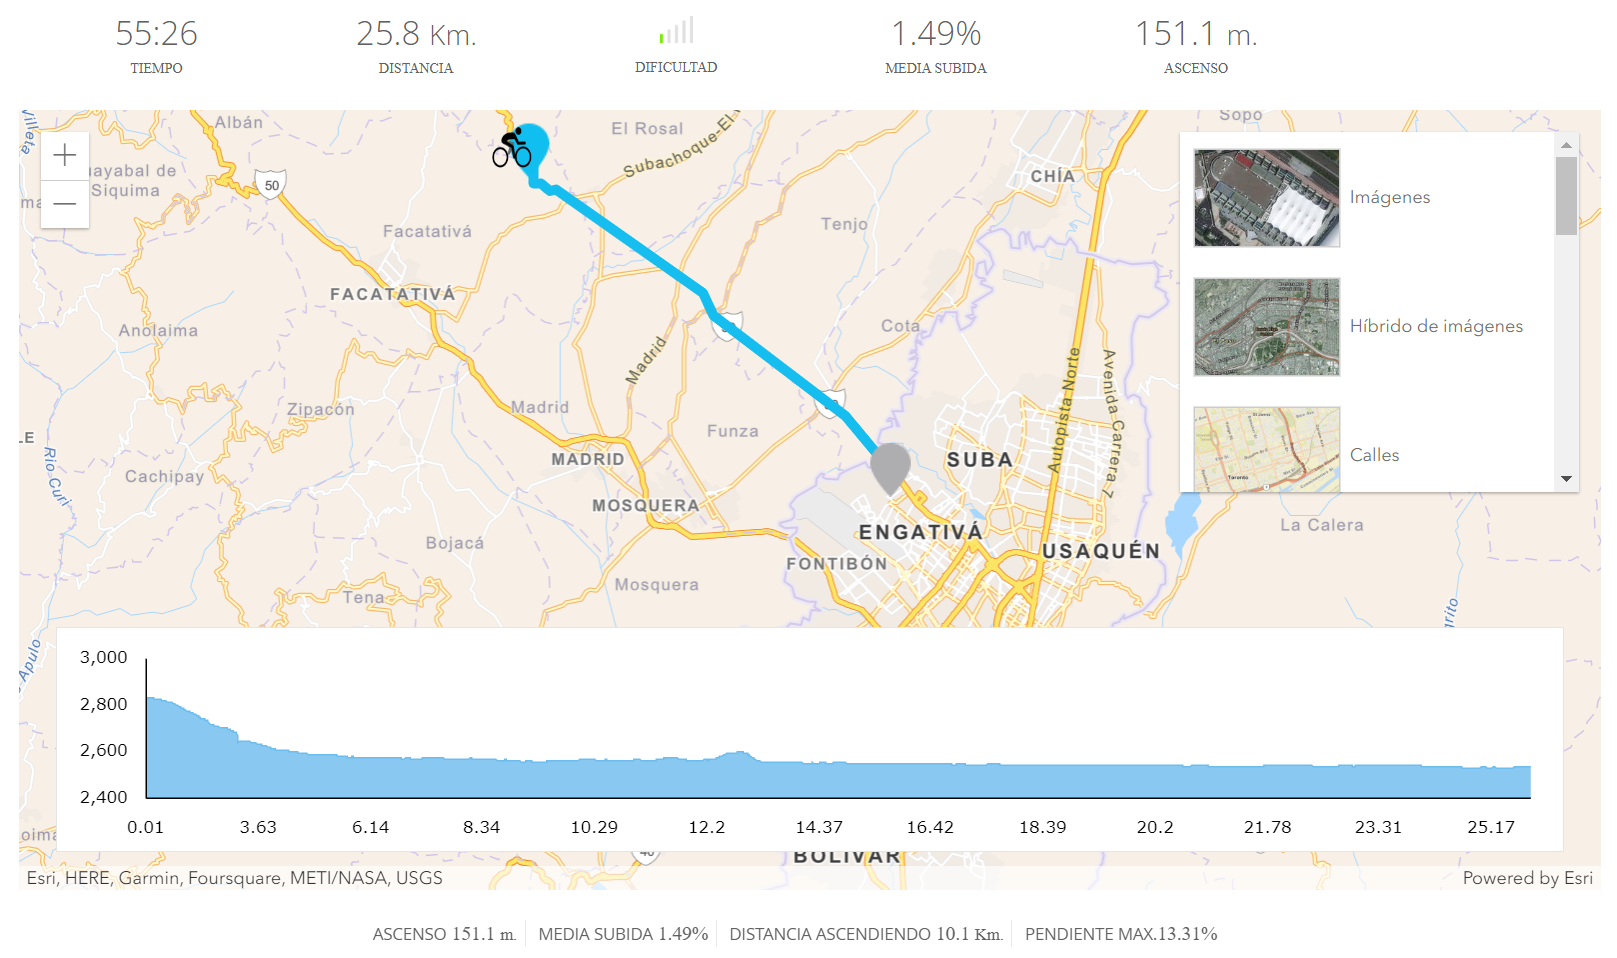Click the Powered by Esri link
The height and width of the screenshot is (958, 1617).
tap(1528, 878)
